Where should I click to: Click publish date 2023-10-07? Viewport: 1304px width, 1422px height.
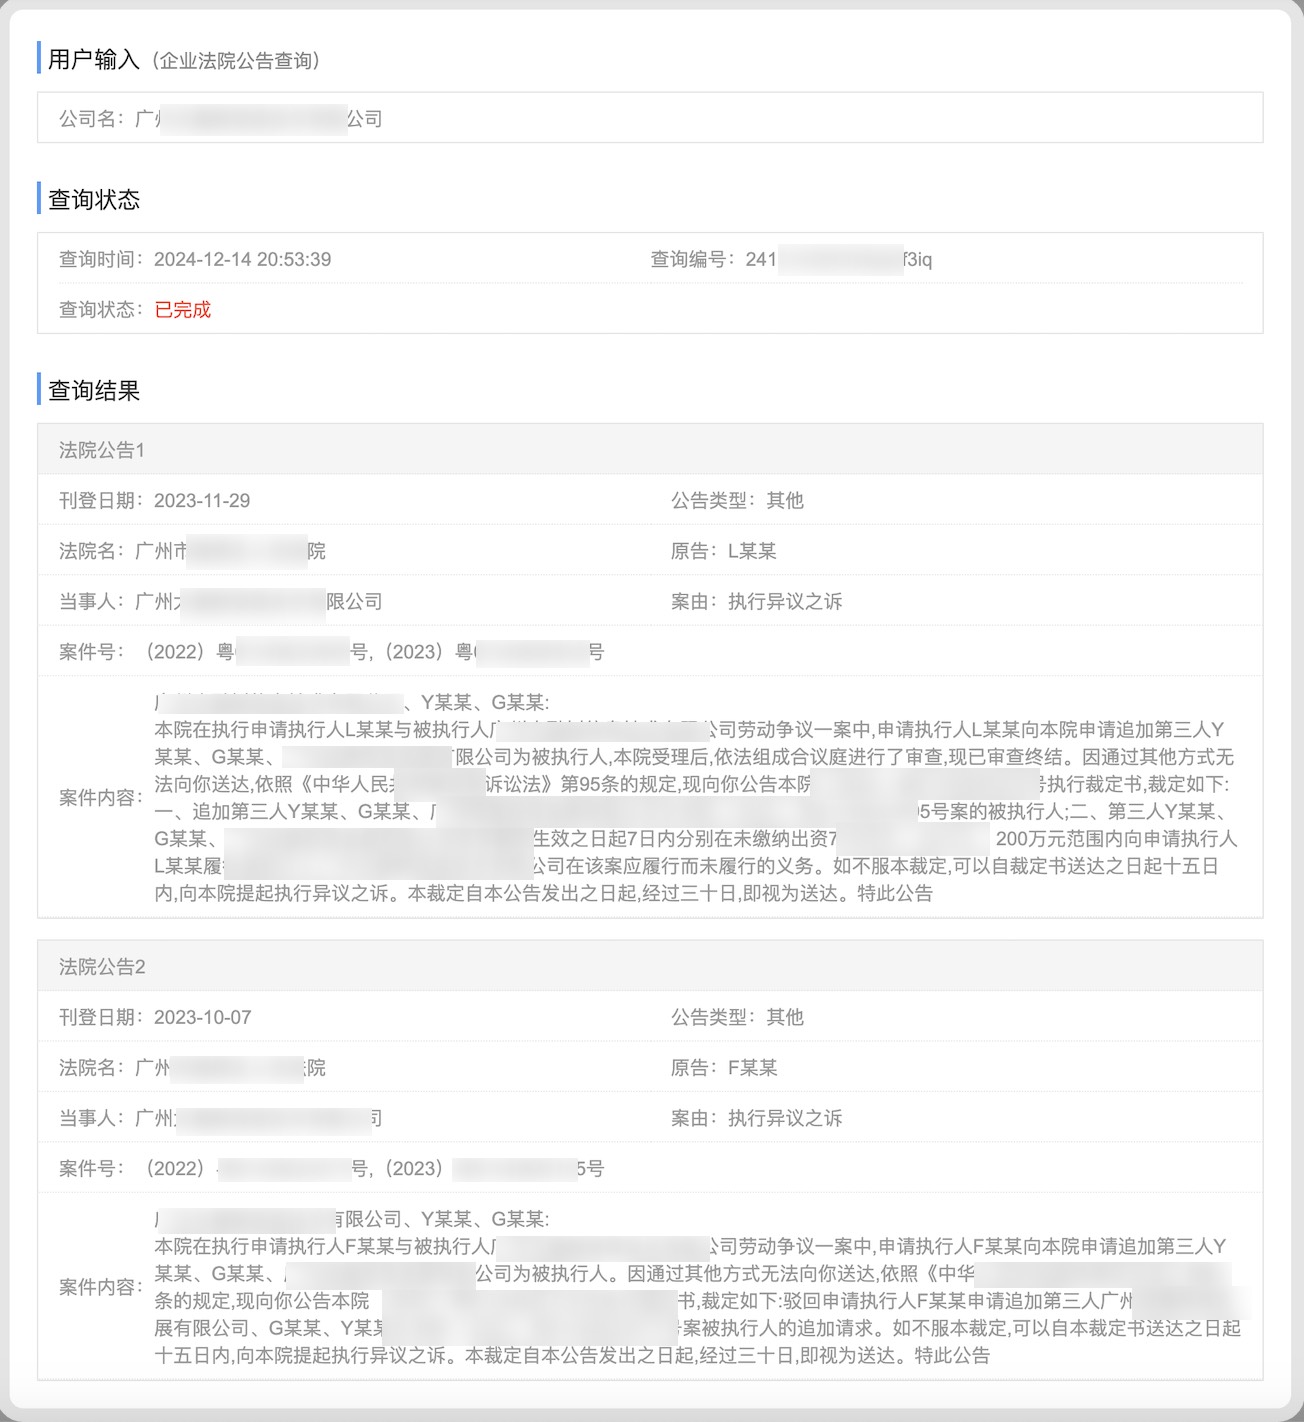202,1017
